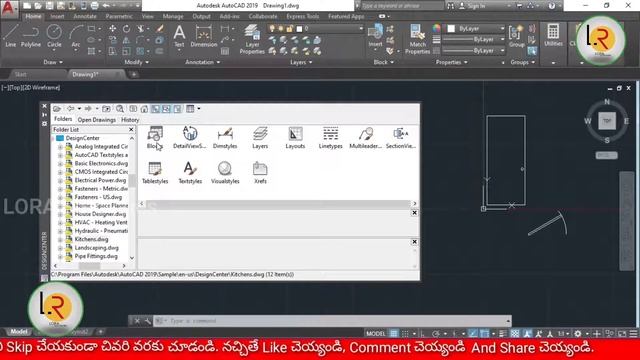This screenshot has width=640, height=360.
Task: Close the Folder List pane
Action: coord(131,129)
